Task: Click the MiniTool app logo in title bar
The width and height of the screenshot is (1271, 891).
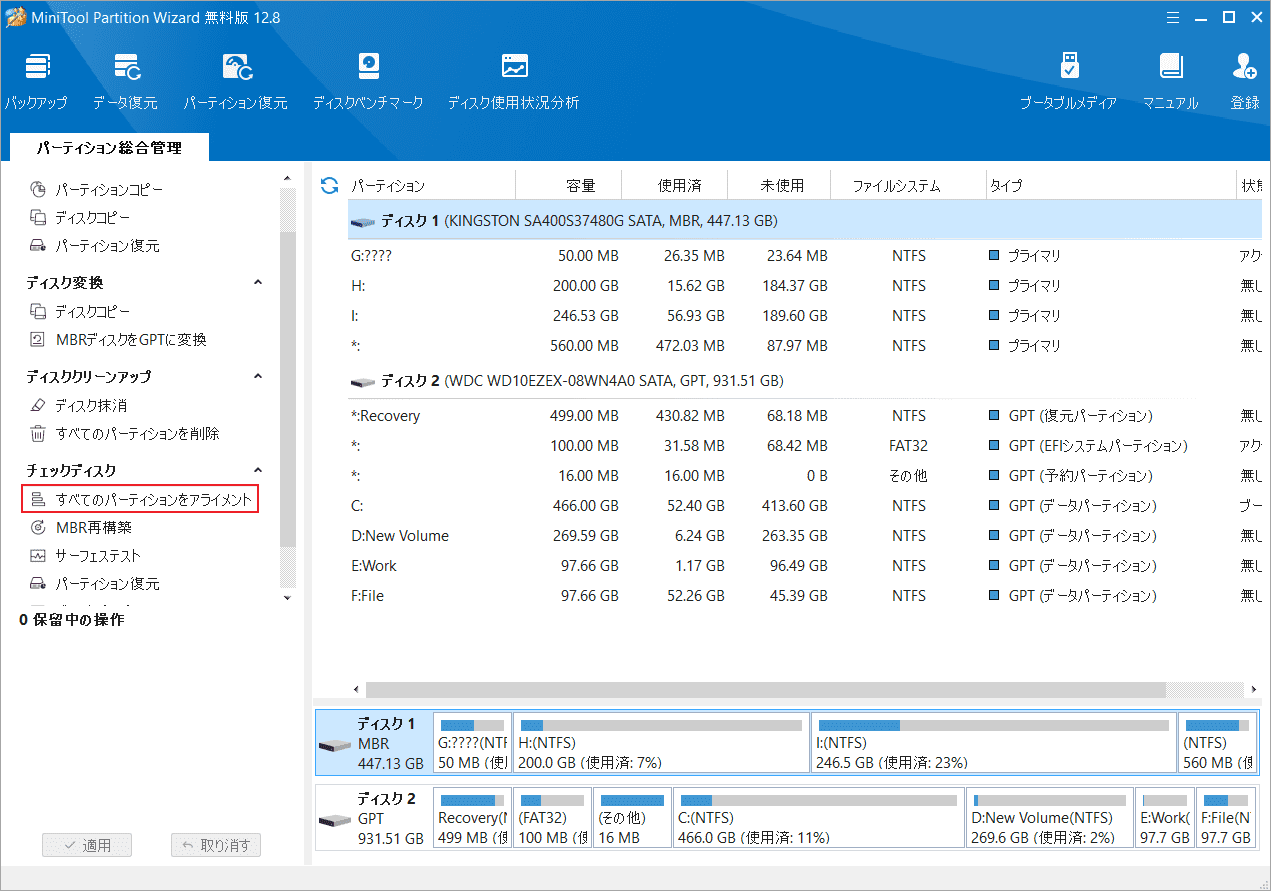Action: (x=16, y=16)
